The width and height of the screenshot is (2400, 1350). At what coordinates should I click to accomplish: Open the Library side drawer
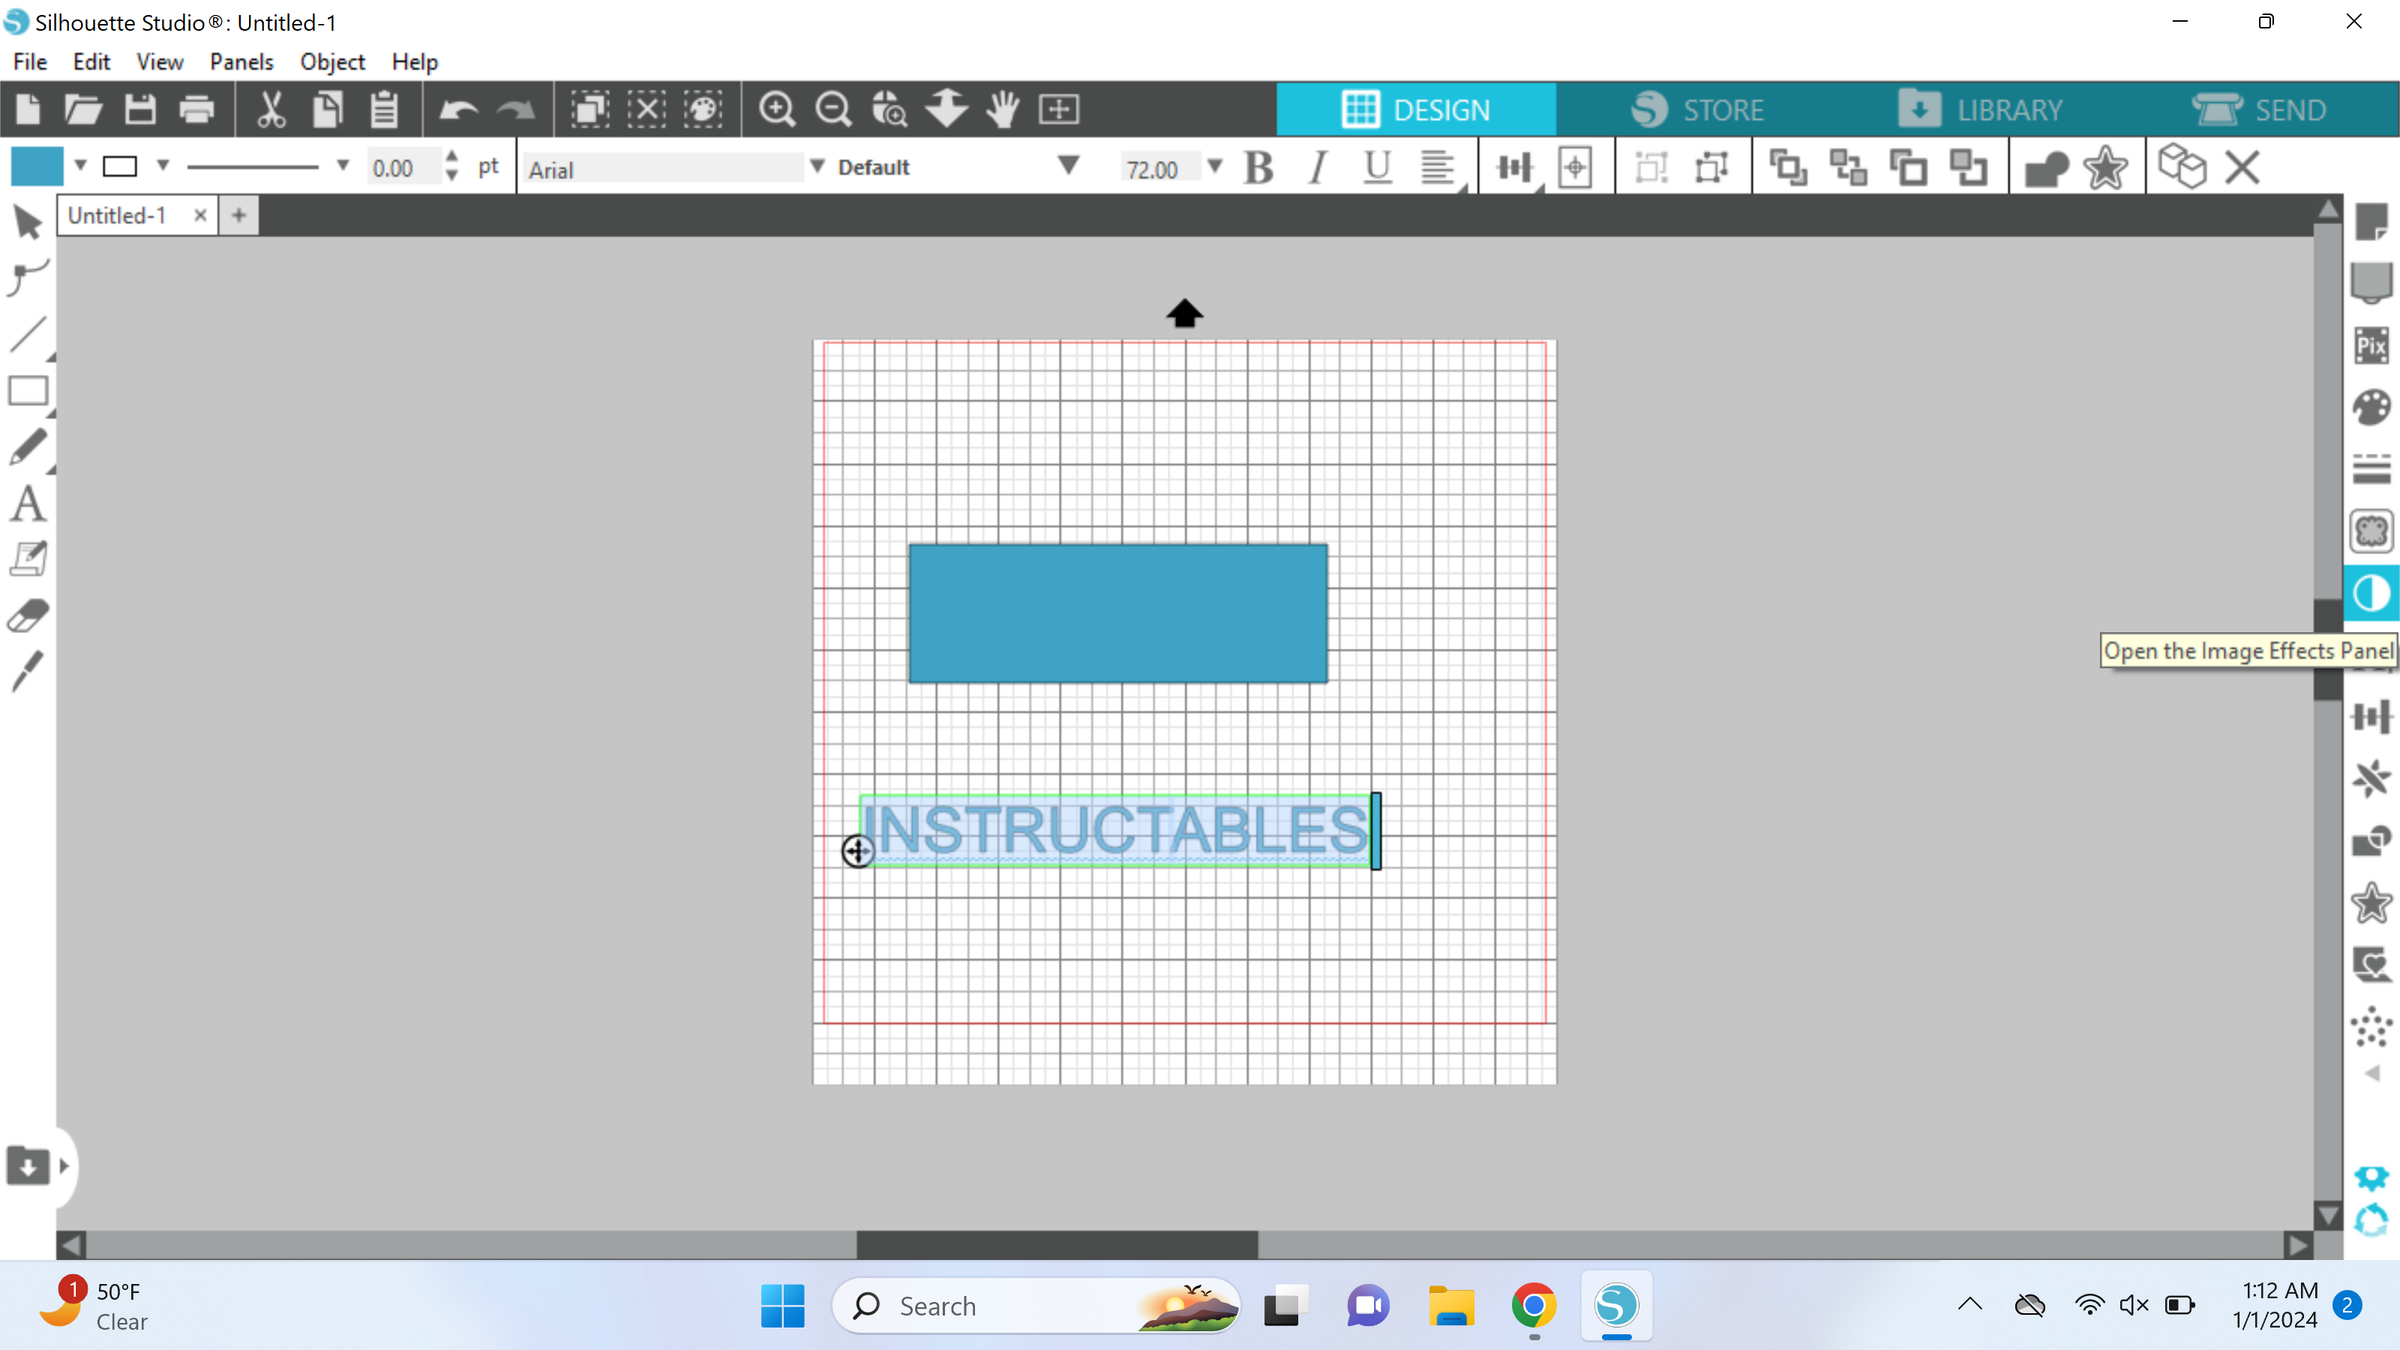tap(27, 1165)
